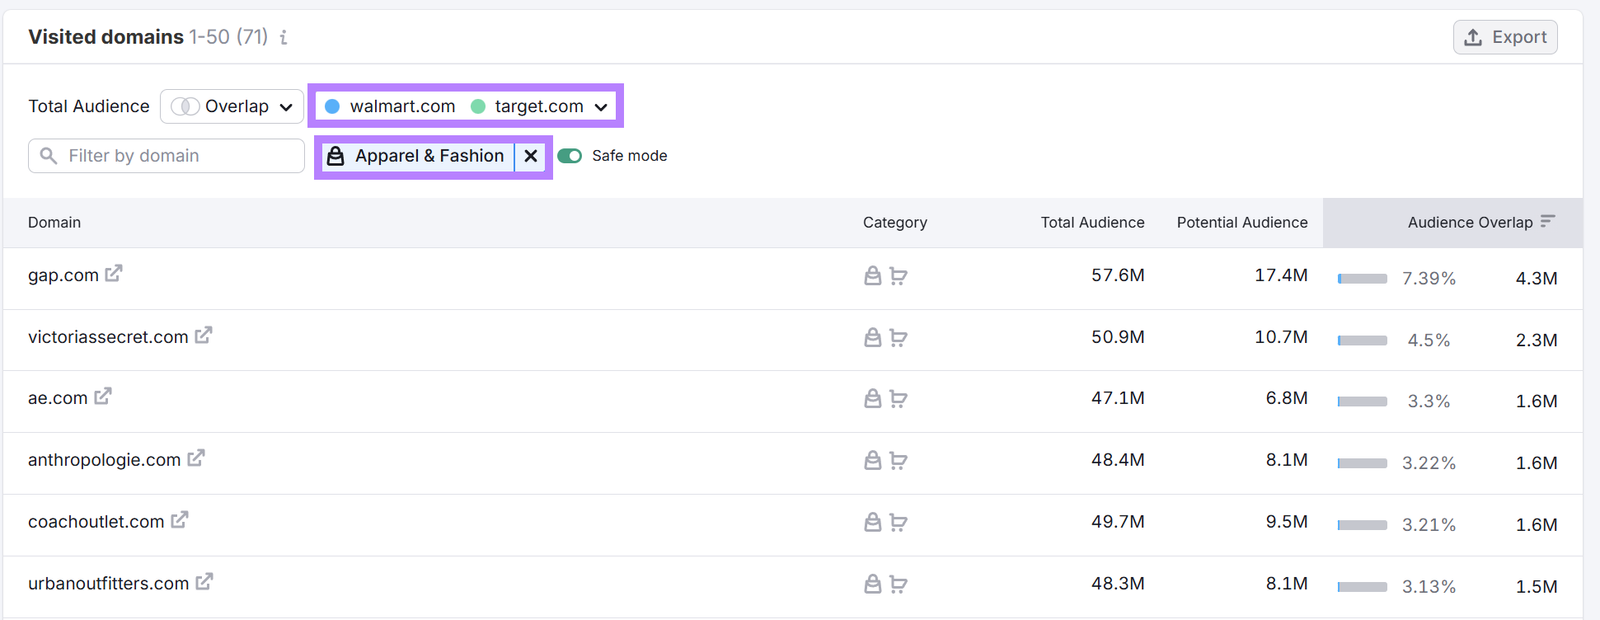1600x620 pixels.
Task: Open urbanoutfitters.com external link icon
Action: tap(204, 582)
